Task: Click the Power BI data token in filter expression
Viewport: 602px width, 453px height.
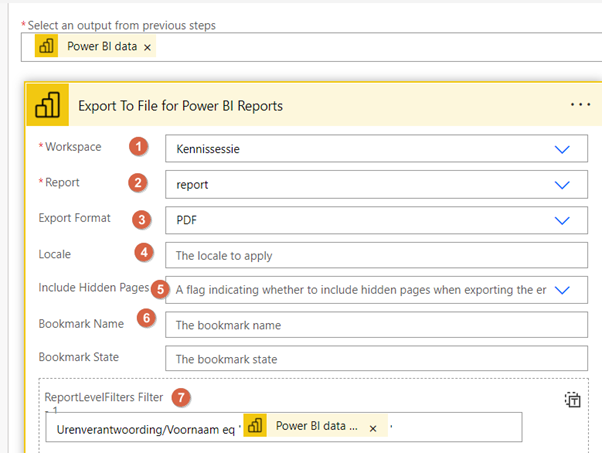Action: pyautogui.click(x=316, y=426)
